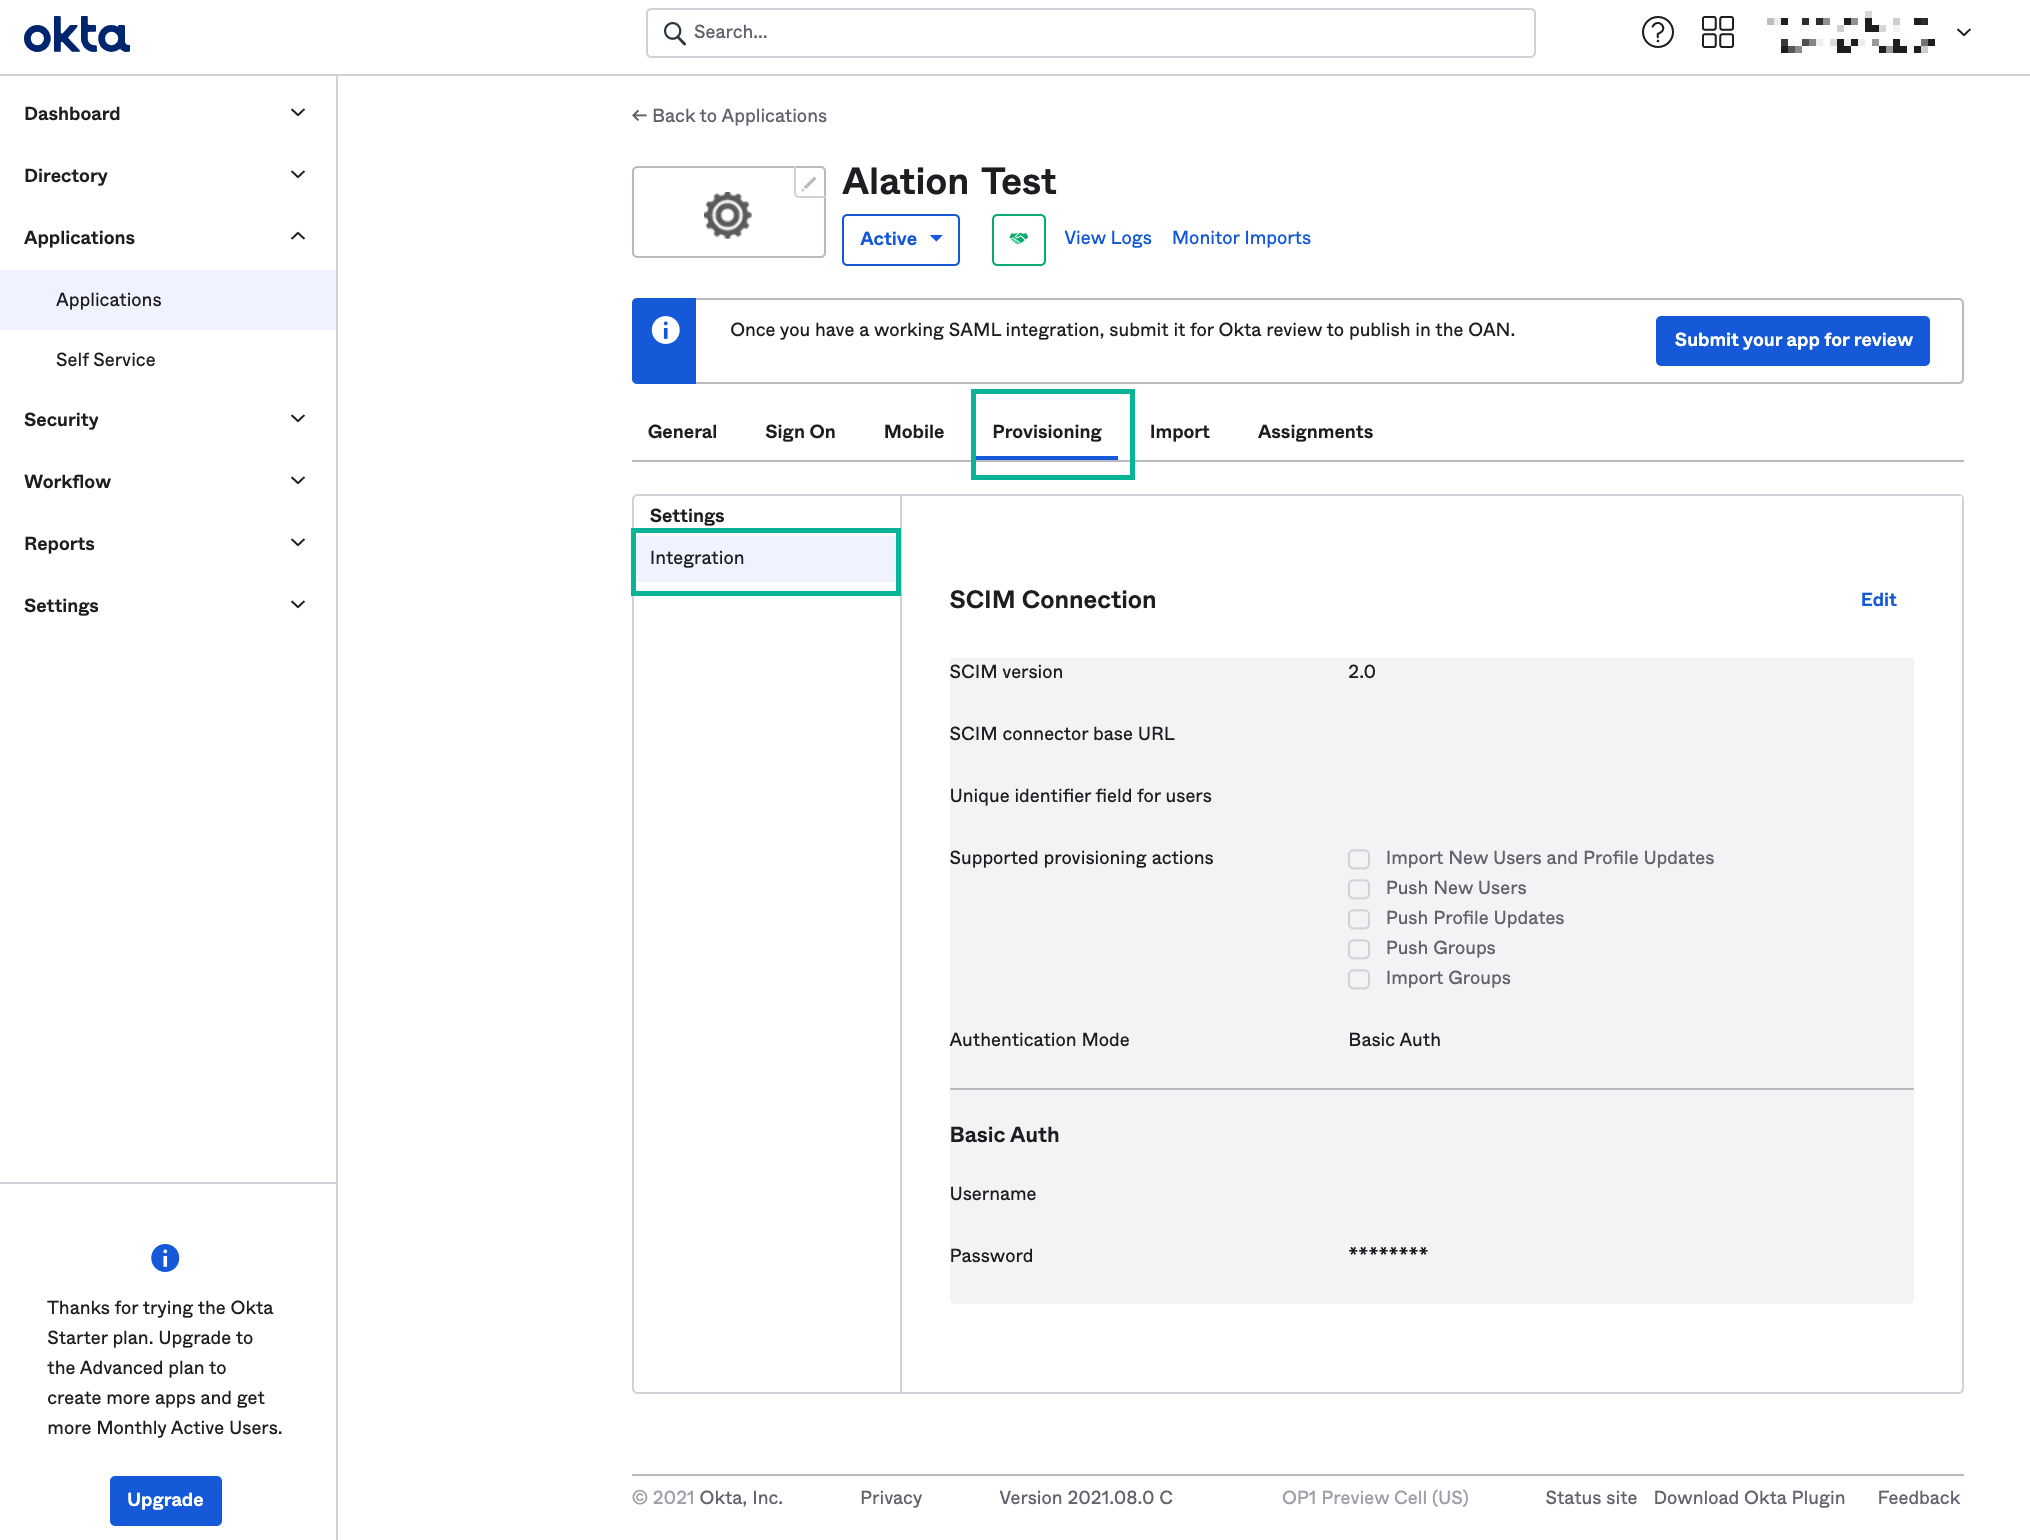This screenshot has height=1540, width=2030.
Task: Open the Feedback footer link
Action: point(1918,1498)
